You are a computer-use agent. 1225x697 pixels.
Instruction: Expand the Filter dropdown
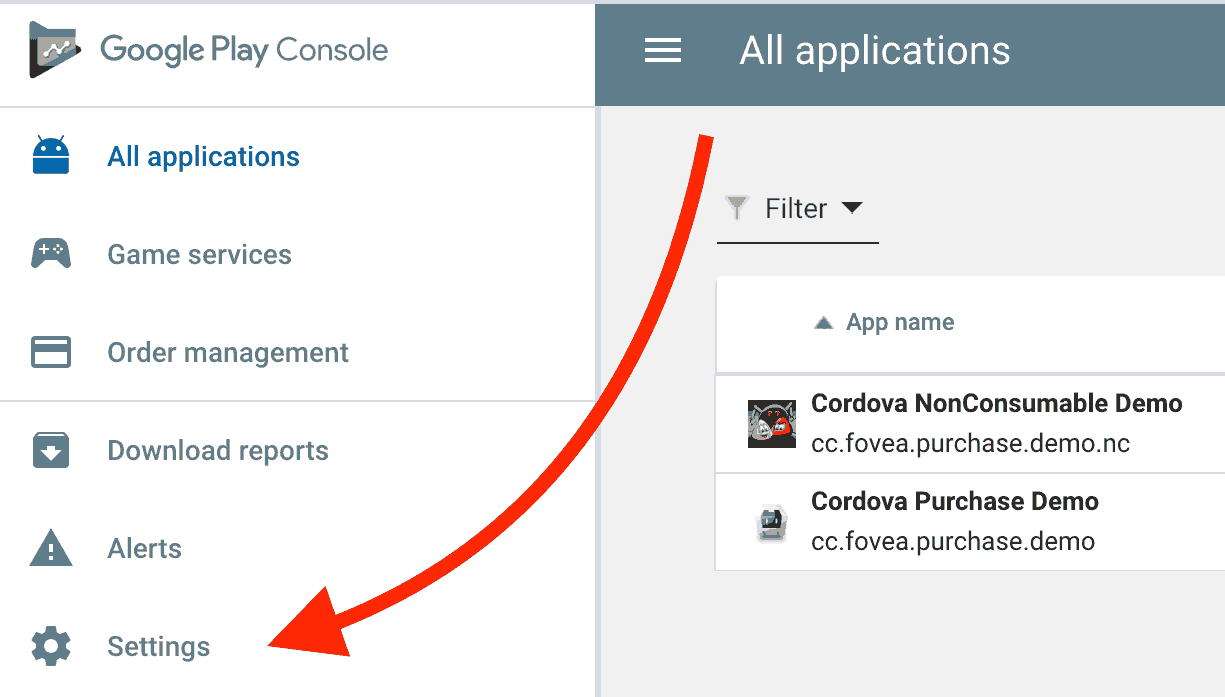[798, 209]
